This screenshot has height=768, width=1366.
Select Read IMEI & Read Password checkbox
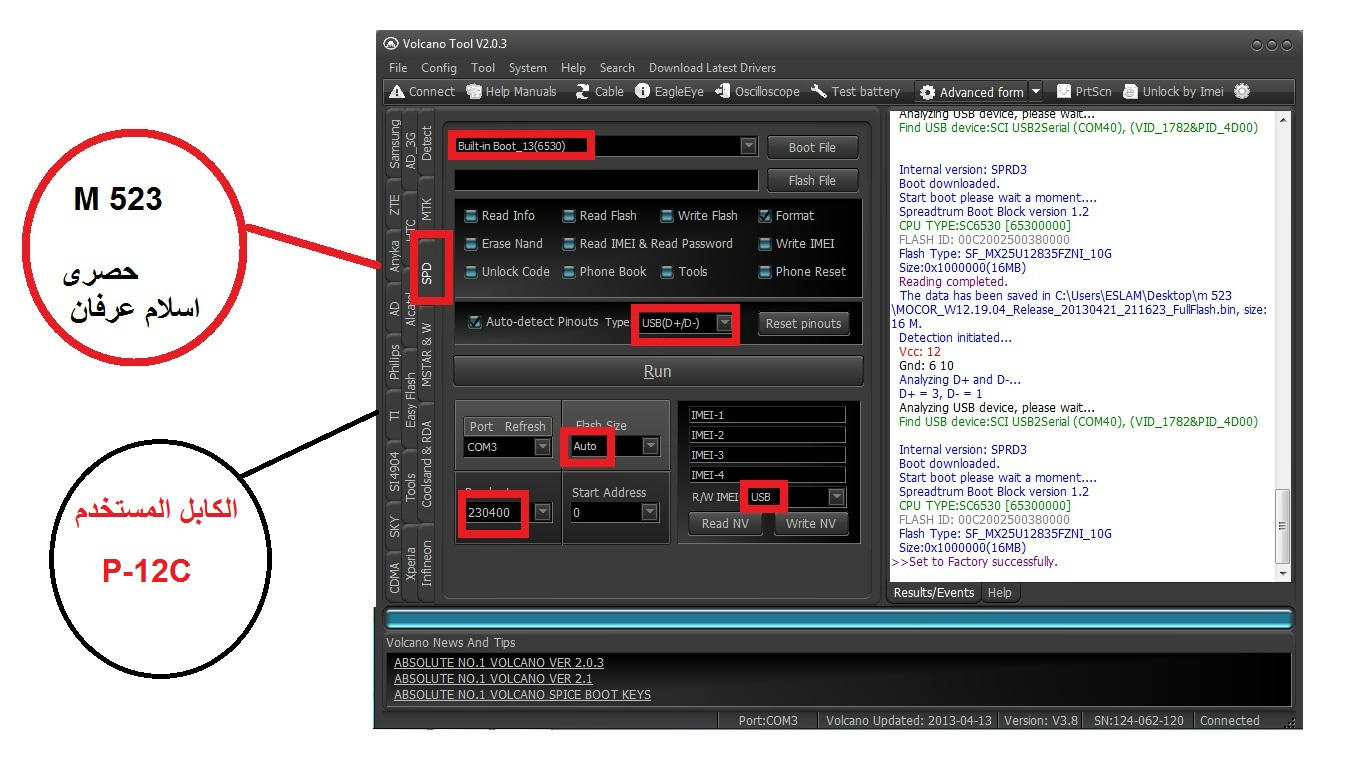(x=569, y=244)
